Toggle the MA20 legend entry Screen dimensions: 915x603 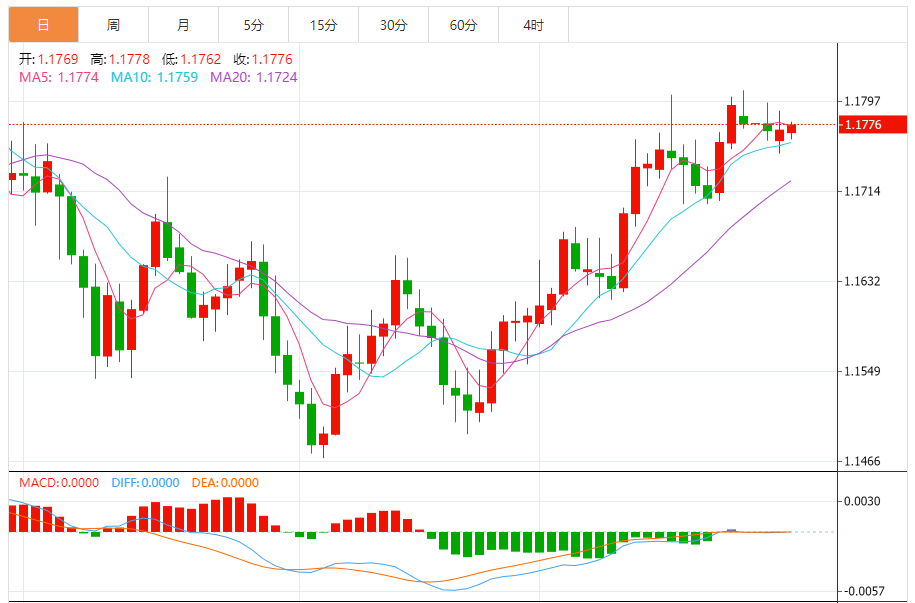tap(253, 77)
